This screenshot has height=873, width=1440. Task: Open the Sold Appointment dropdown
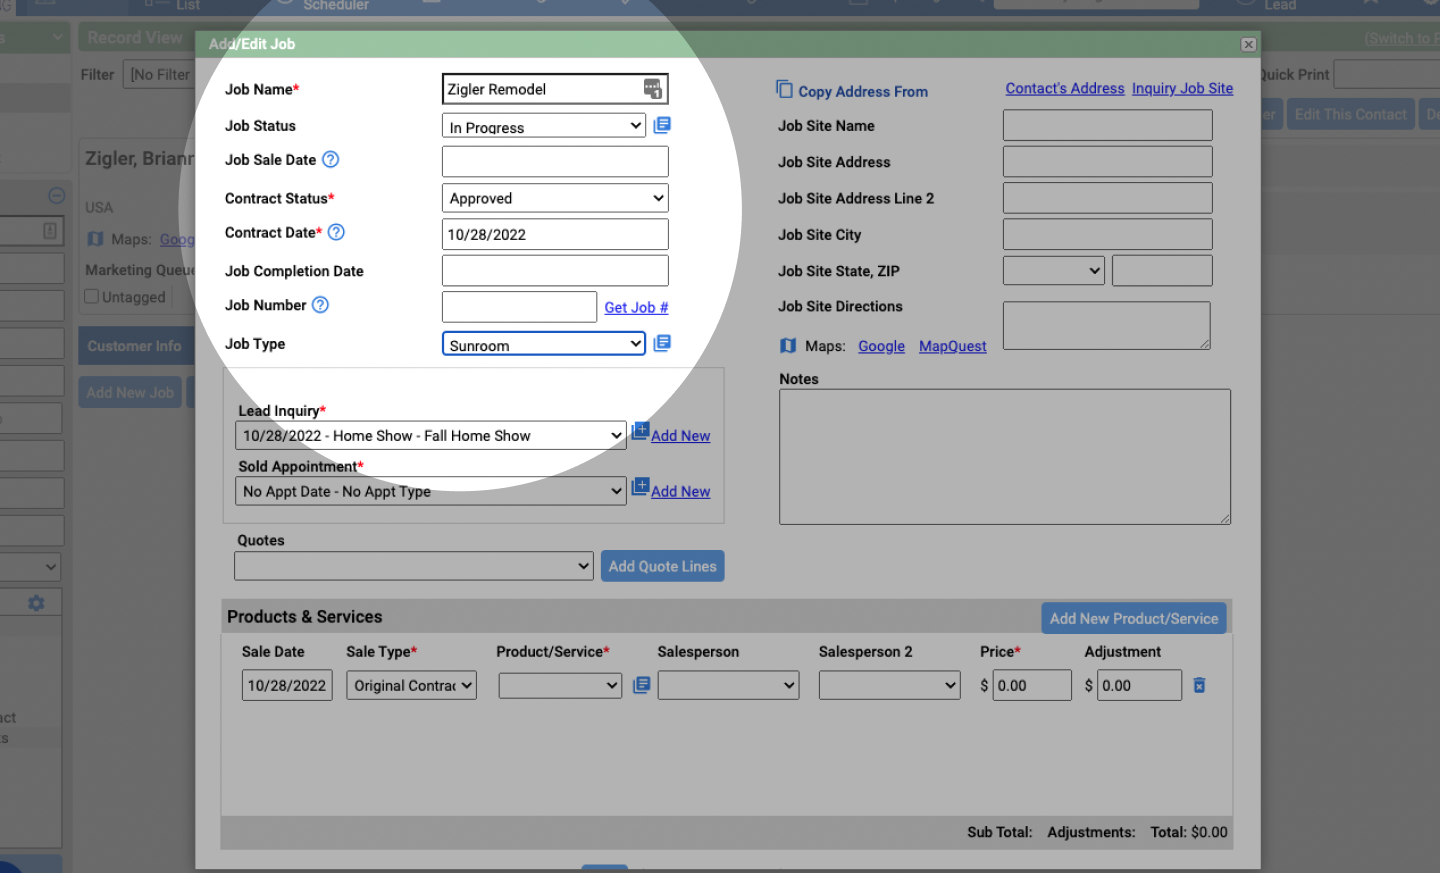coord(431,491)
